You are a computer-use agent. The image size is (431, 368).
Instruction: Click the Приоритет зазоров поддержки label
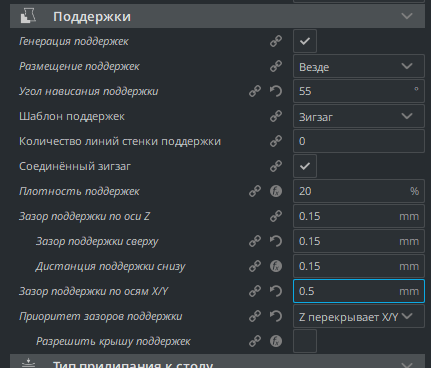click(x=101, y=316)
